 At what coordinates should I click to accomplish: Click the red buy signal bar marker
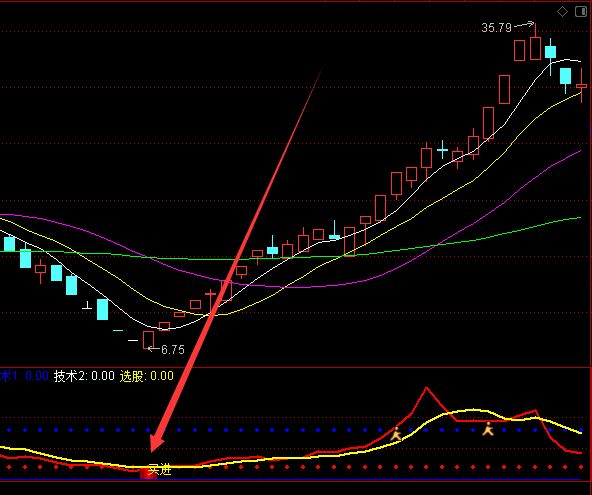coord(148,473)
